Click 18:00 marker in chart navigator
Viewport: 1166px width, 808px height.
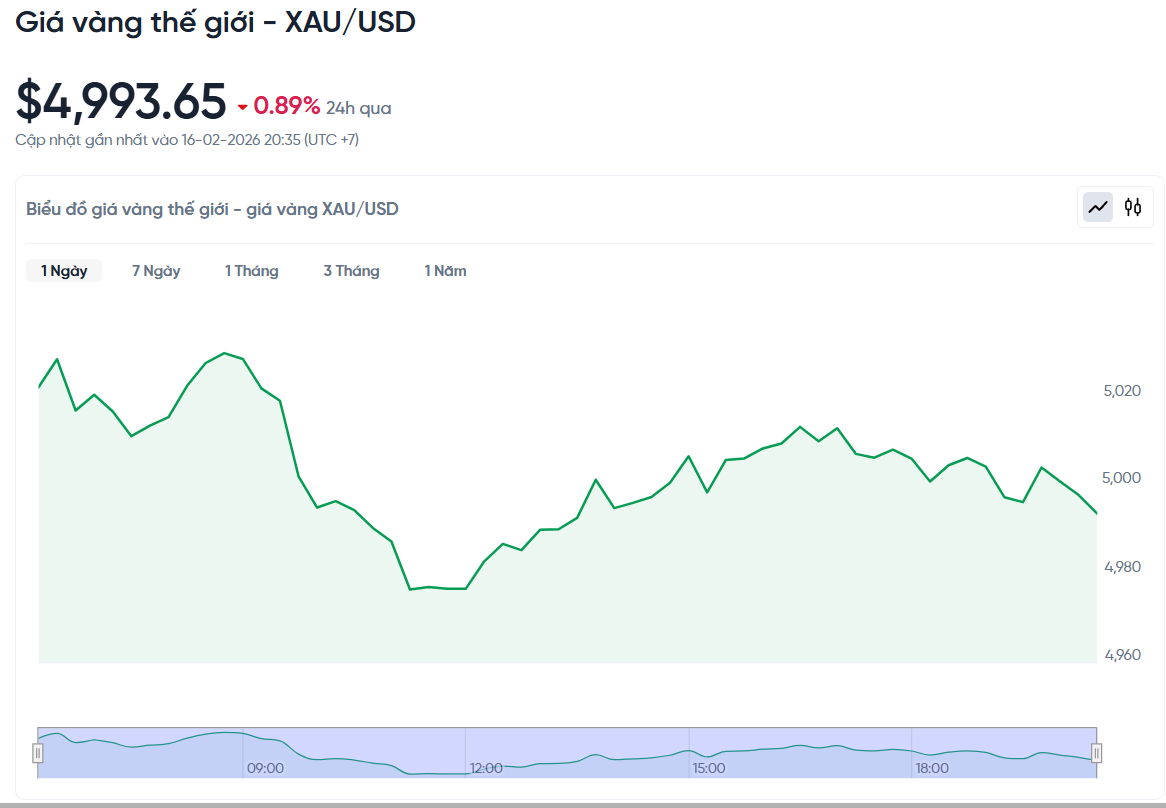(x=932, y=768)
